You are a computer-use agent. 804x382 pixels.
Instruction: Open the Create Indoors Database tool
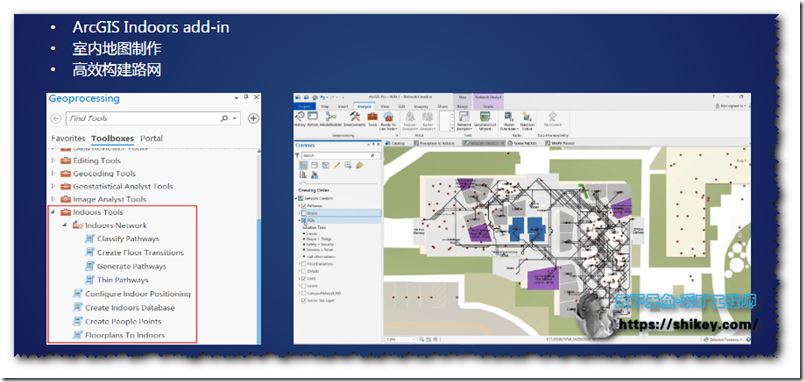(x=124, y=308)
